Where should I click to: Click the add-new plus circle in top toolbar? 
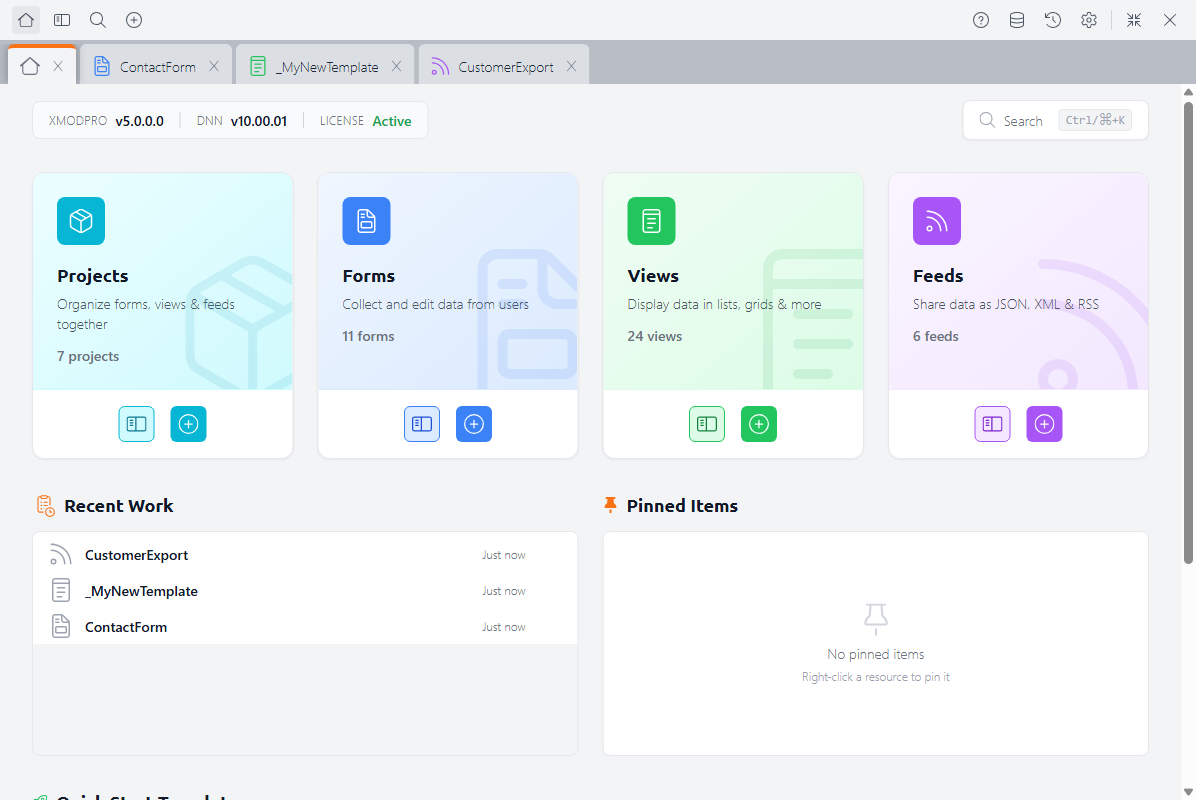coord(133,20)
